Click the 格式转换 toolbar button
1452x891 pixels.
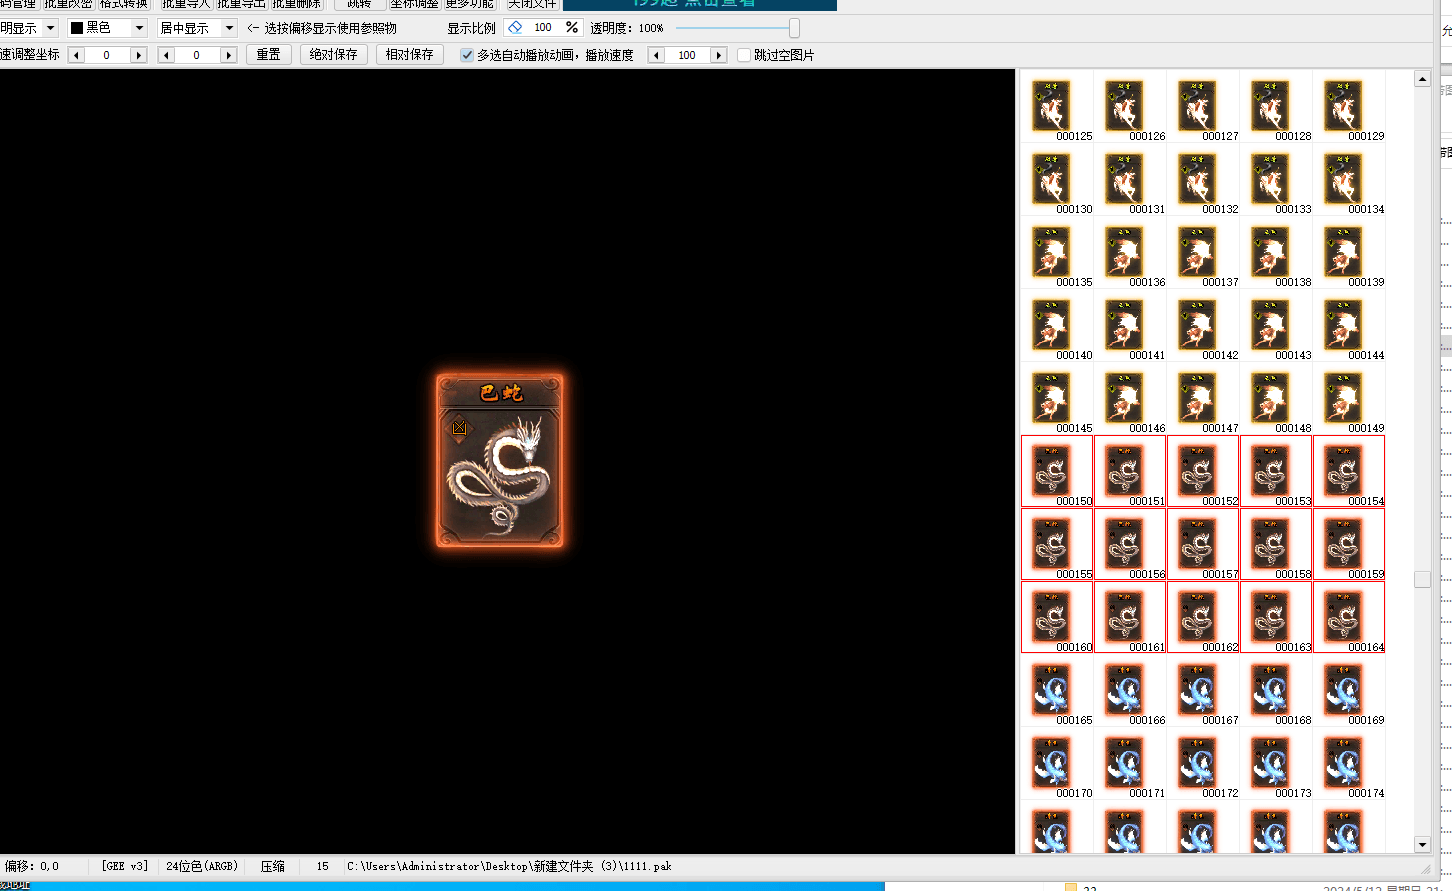124,4
